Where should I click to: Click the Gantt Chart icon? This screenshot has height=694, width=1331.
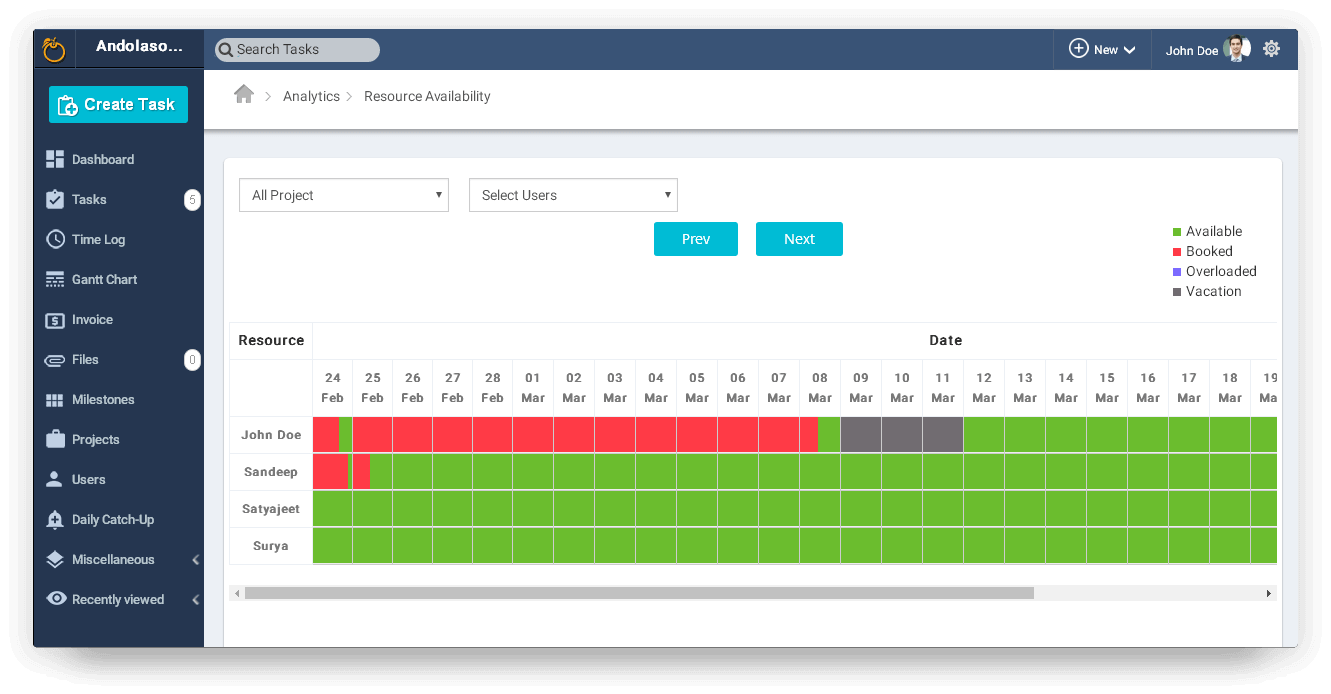coord(55,279)
